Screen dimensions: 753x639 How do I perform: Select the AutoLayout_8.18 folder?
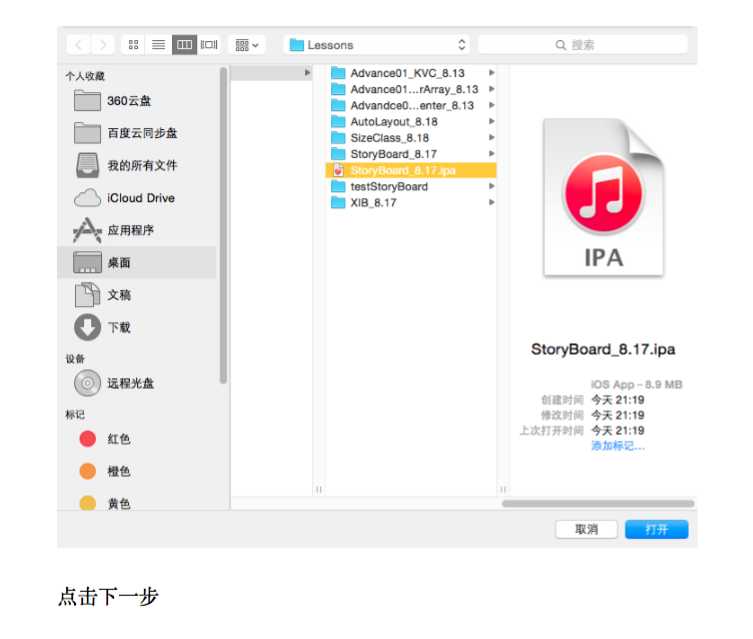coord(411,122)
